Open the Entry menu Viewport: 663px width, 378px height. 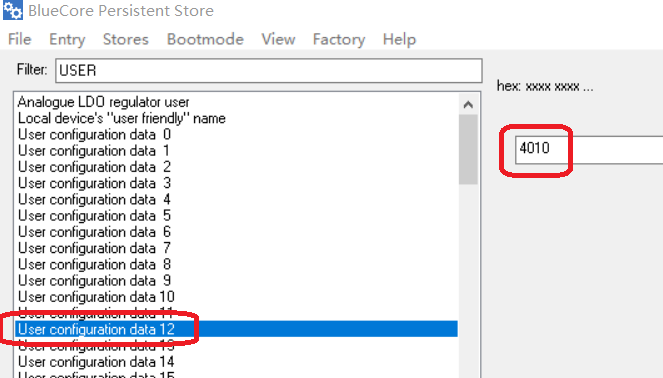pos(67,39)
